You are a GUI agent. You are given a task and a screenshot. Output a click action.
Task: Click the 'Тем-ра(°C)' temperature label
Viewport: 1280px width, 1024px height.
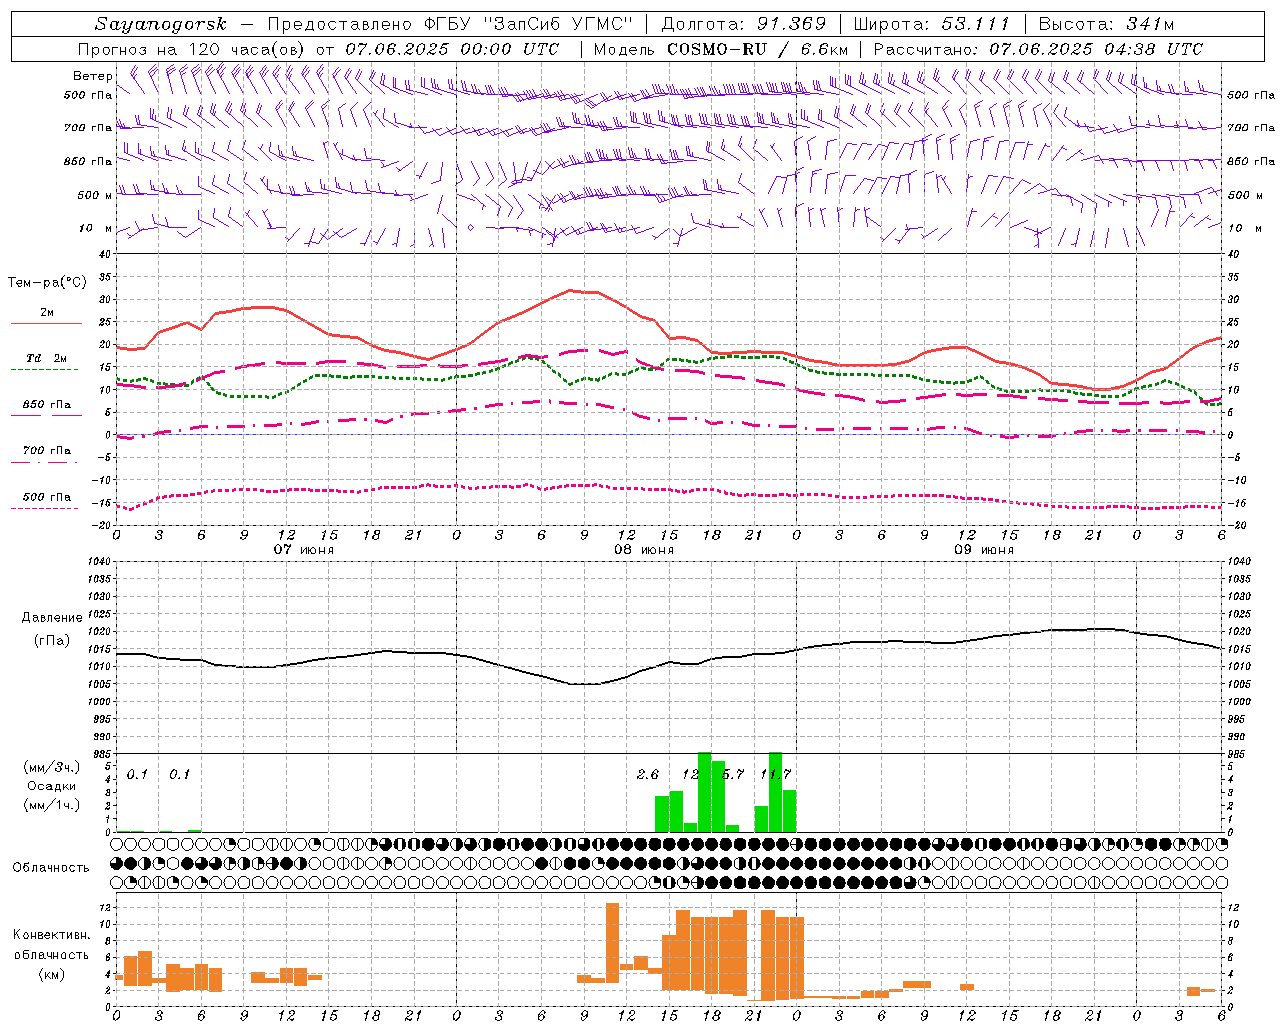coord(47,283)
